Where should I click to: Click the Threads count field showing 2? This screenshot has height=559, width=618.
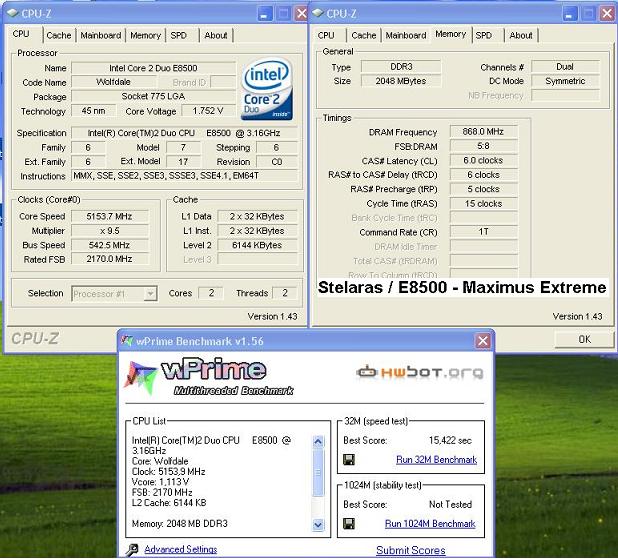pos(285,293)
